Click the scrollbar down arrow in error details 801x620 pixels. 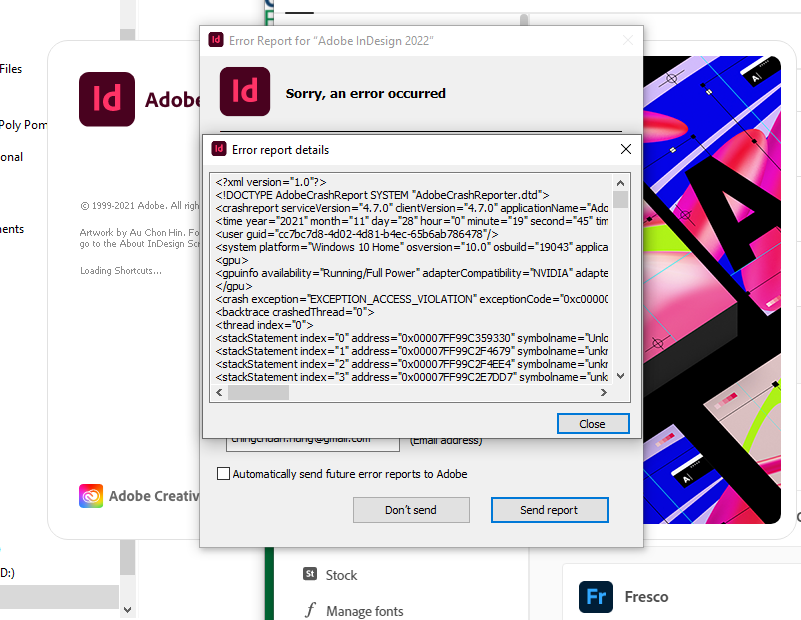[620, 377]
